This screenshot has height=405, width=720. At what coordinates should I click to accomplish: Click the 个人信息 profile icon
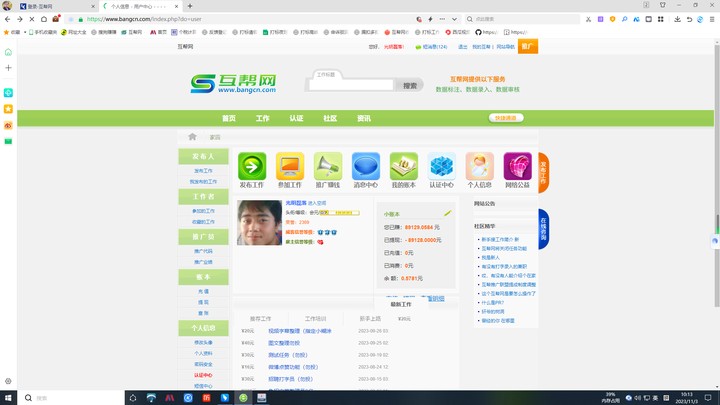(x=480, y=166)
